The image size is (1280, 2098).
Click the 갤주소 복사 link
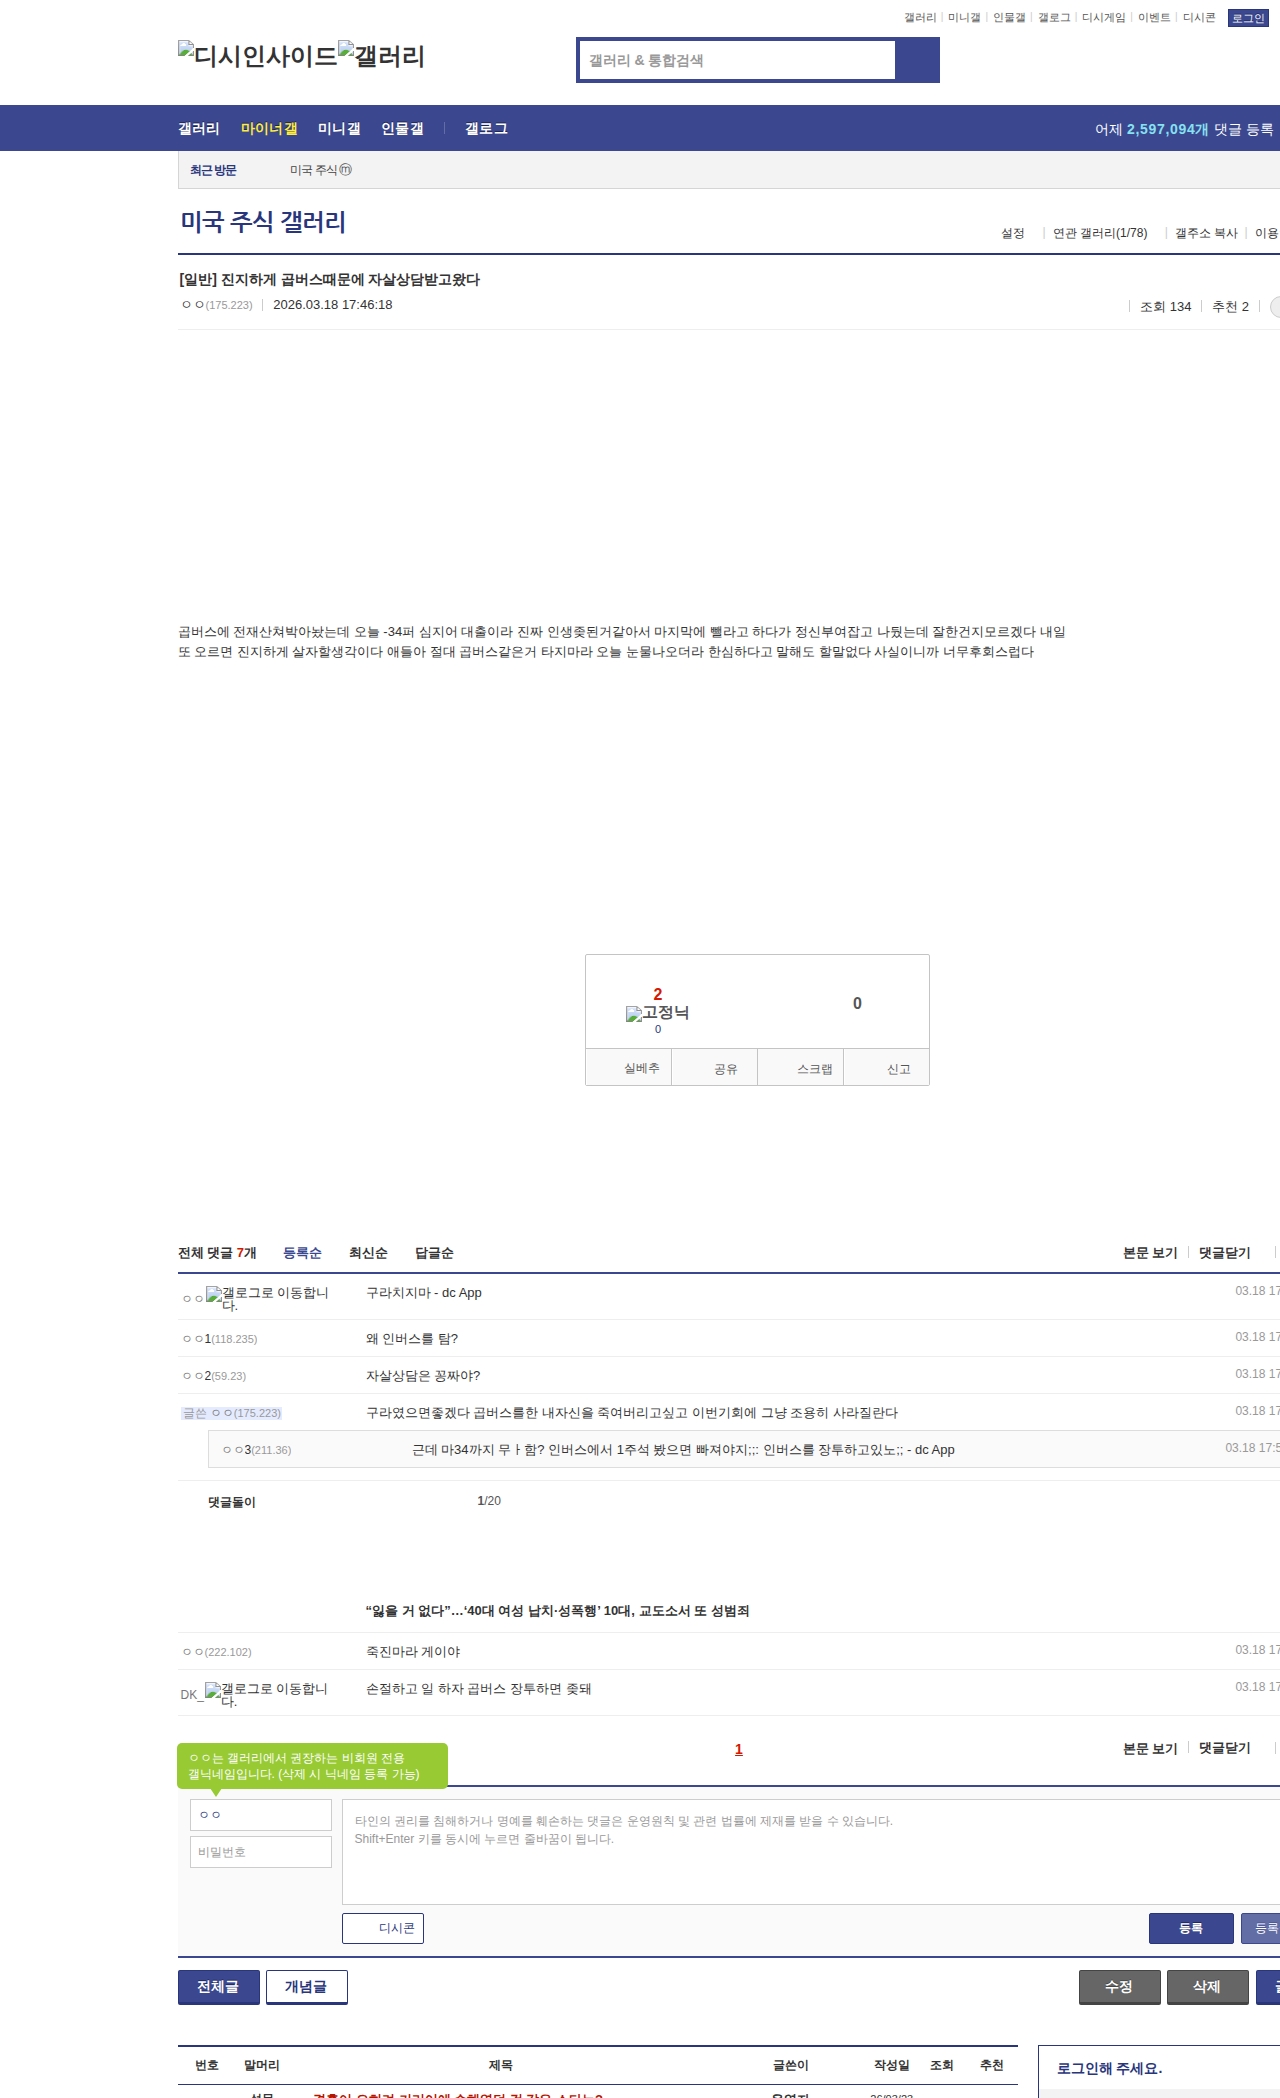[1206, 233]
